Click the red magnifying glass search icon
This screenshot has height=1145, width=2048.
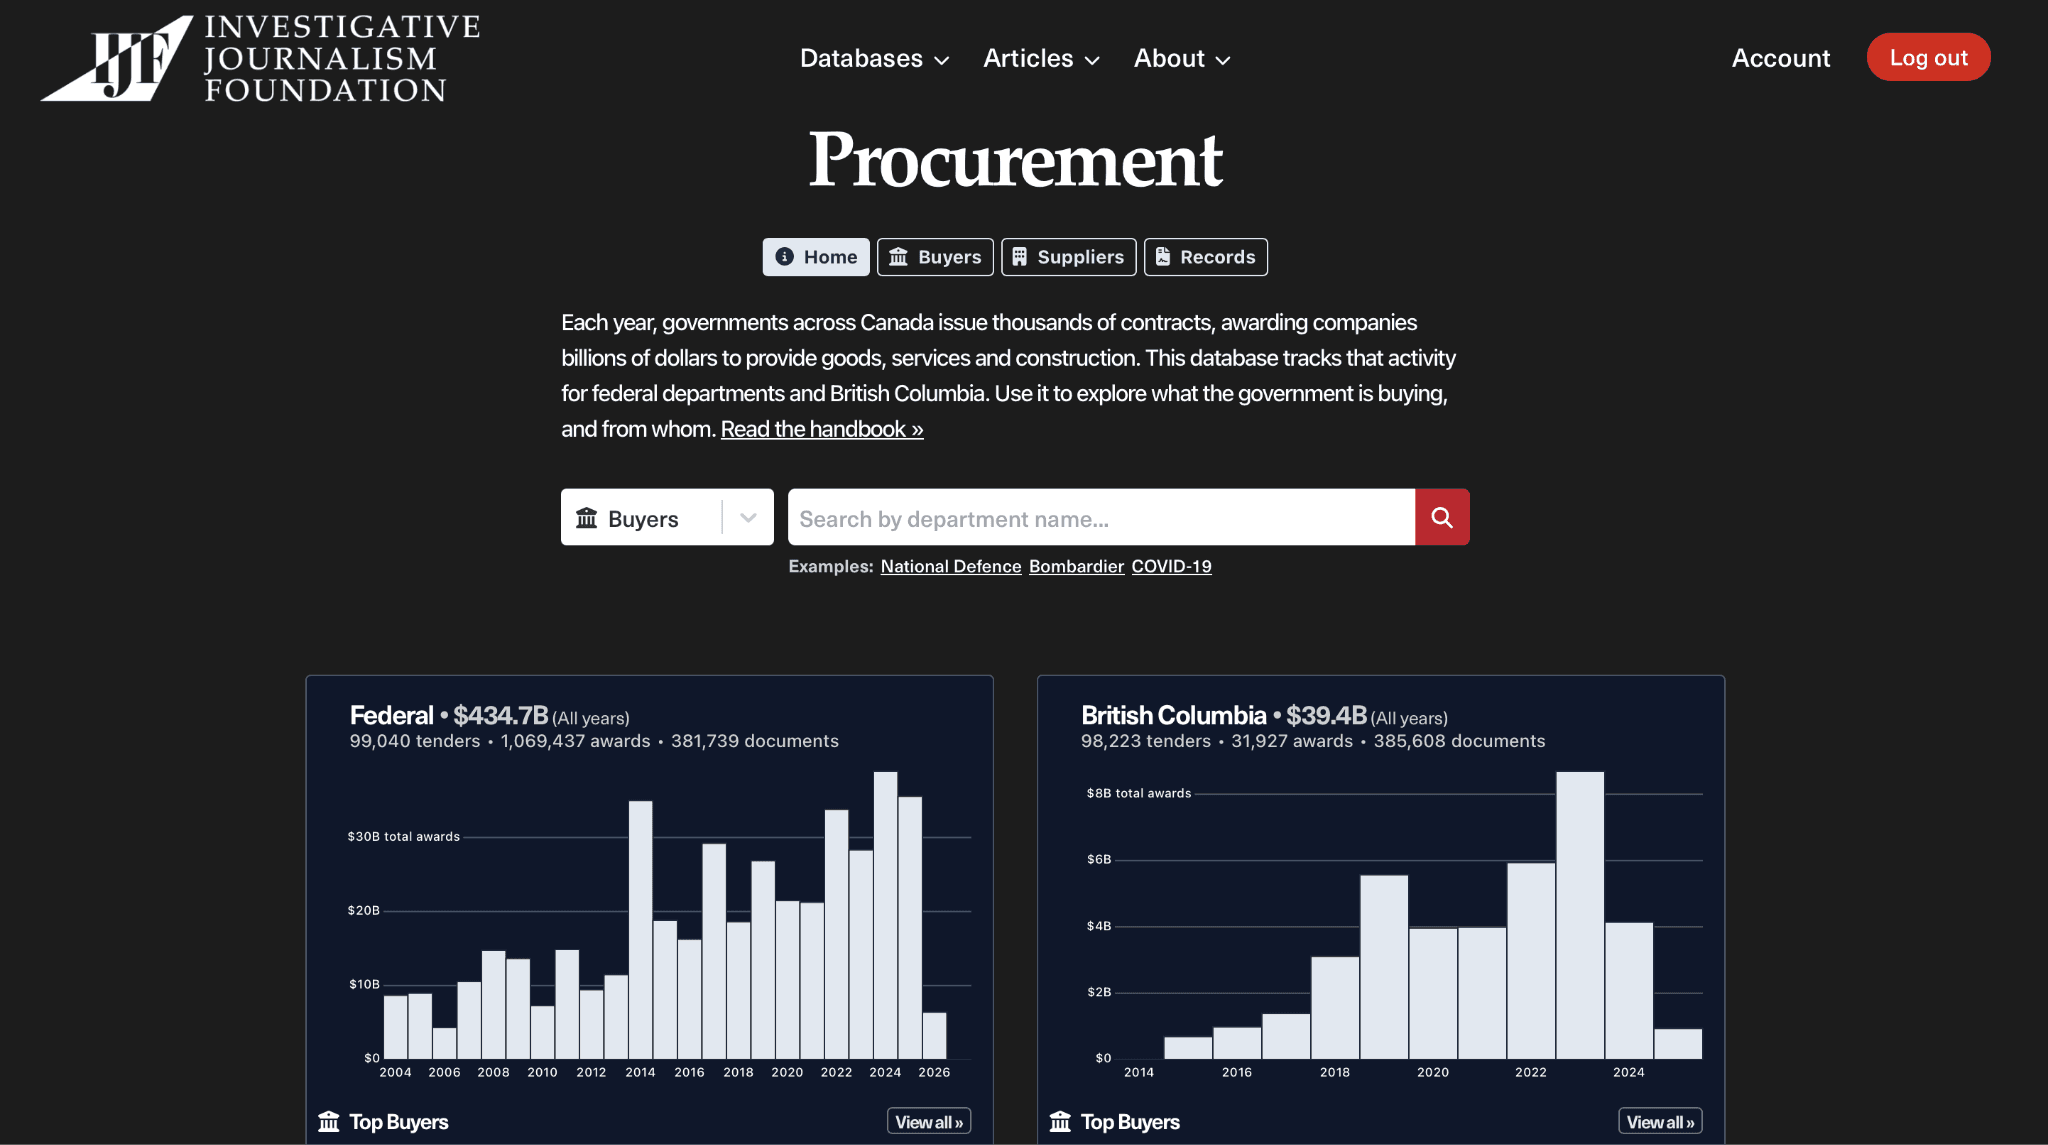pos(1442,517)
